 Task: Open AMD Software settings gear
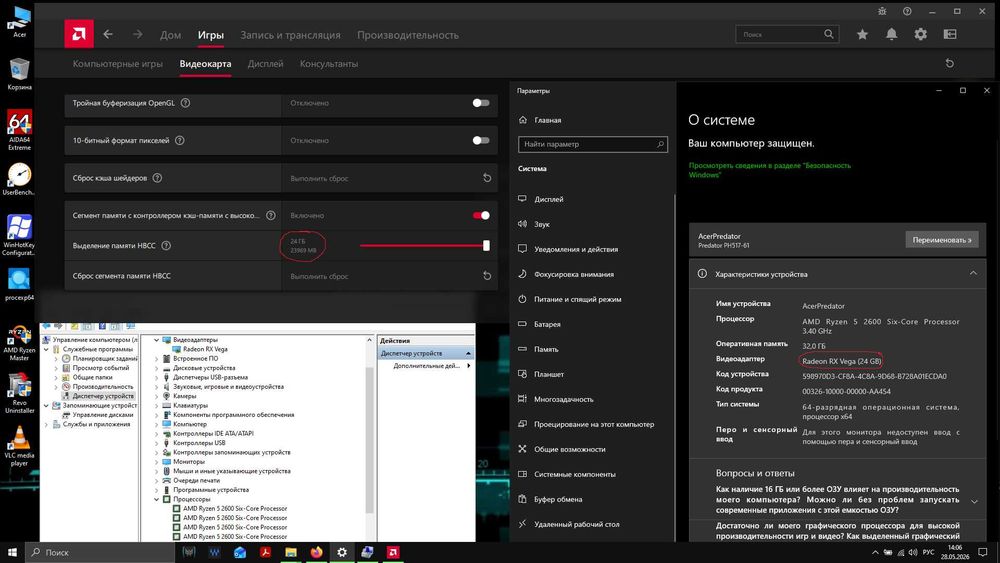pos(921,34)
